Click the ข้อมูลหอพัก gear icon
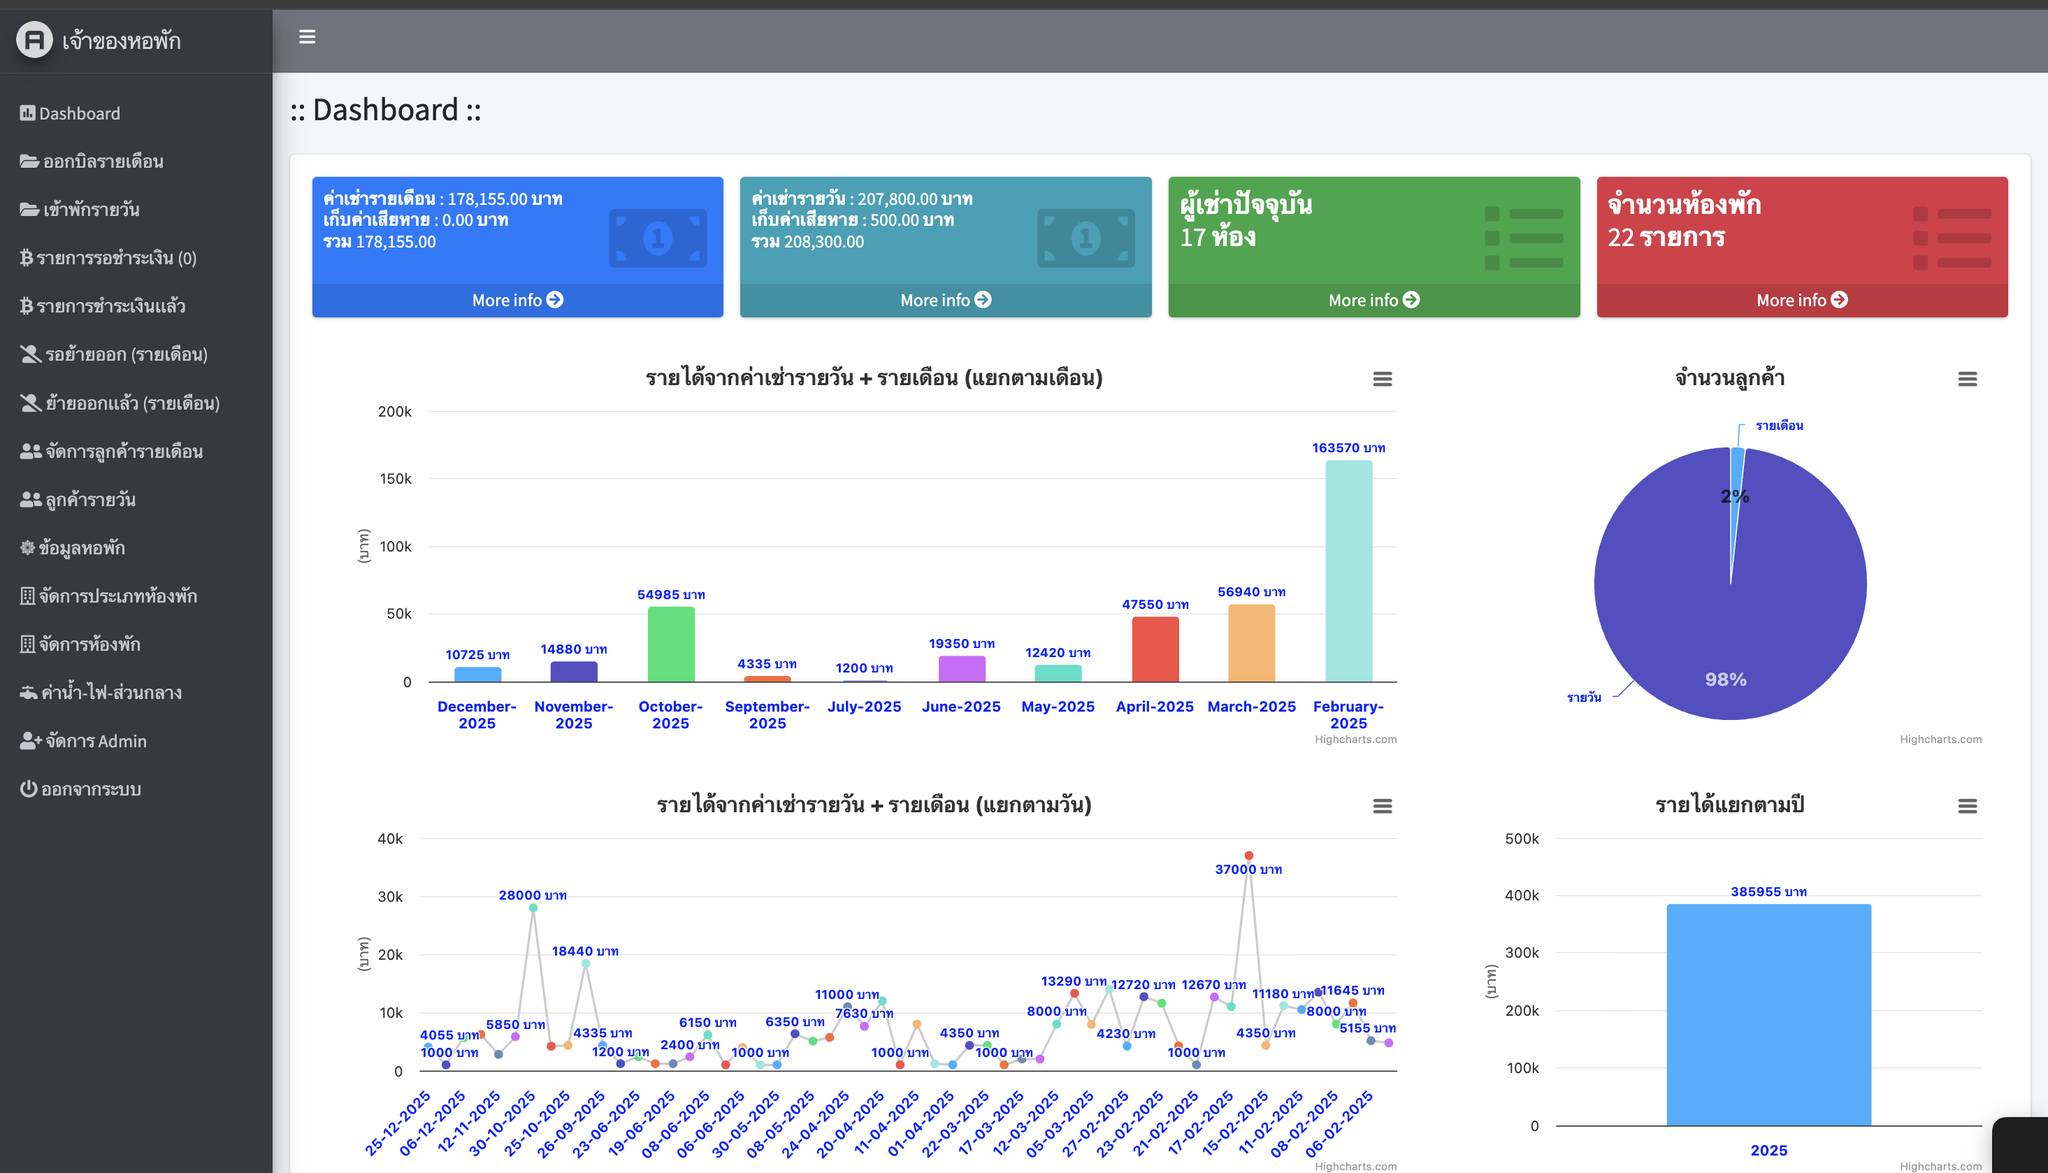2048x1173 pixels. coord(27,547)
